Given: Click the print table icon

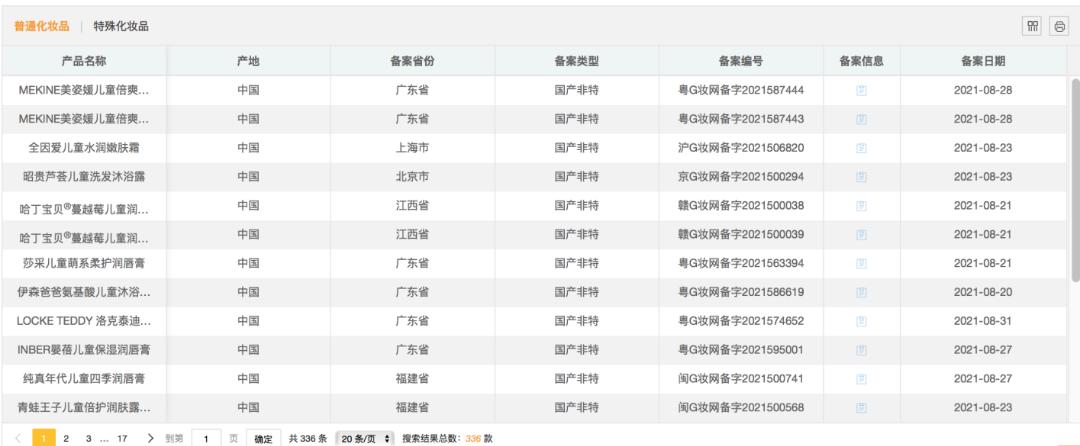Looking at the screenshot, I should click(x=1059, y=27).
